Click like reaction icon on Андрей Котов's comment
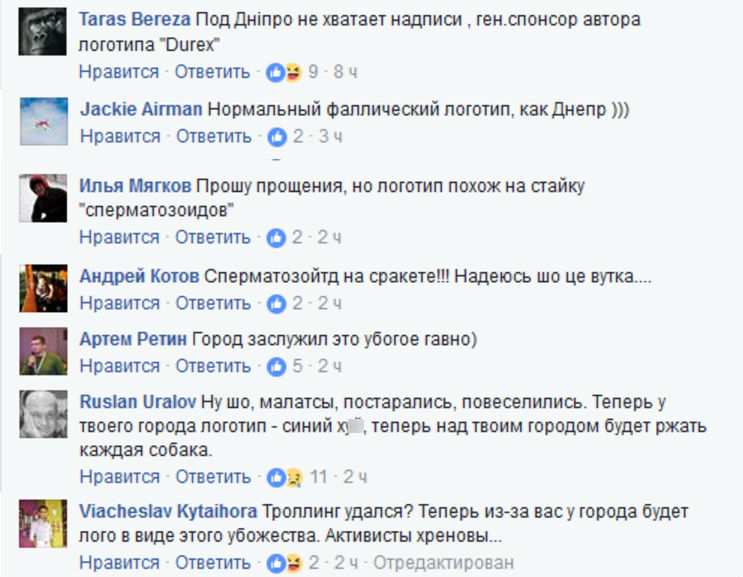 click(276, 302)
